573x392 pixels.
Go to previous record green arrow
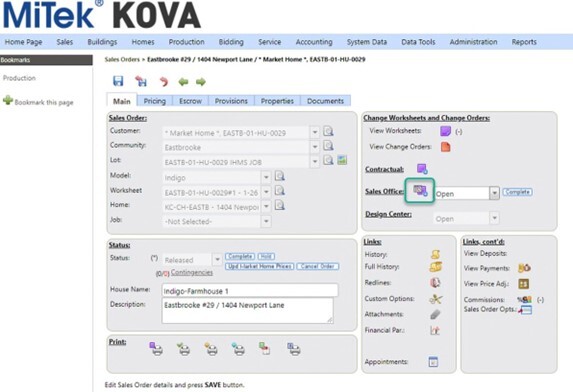(x=183, y=82)
